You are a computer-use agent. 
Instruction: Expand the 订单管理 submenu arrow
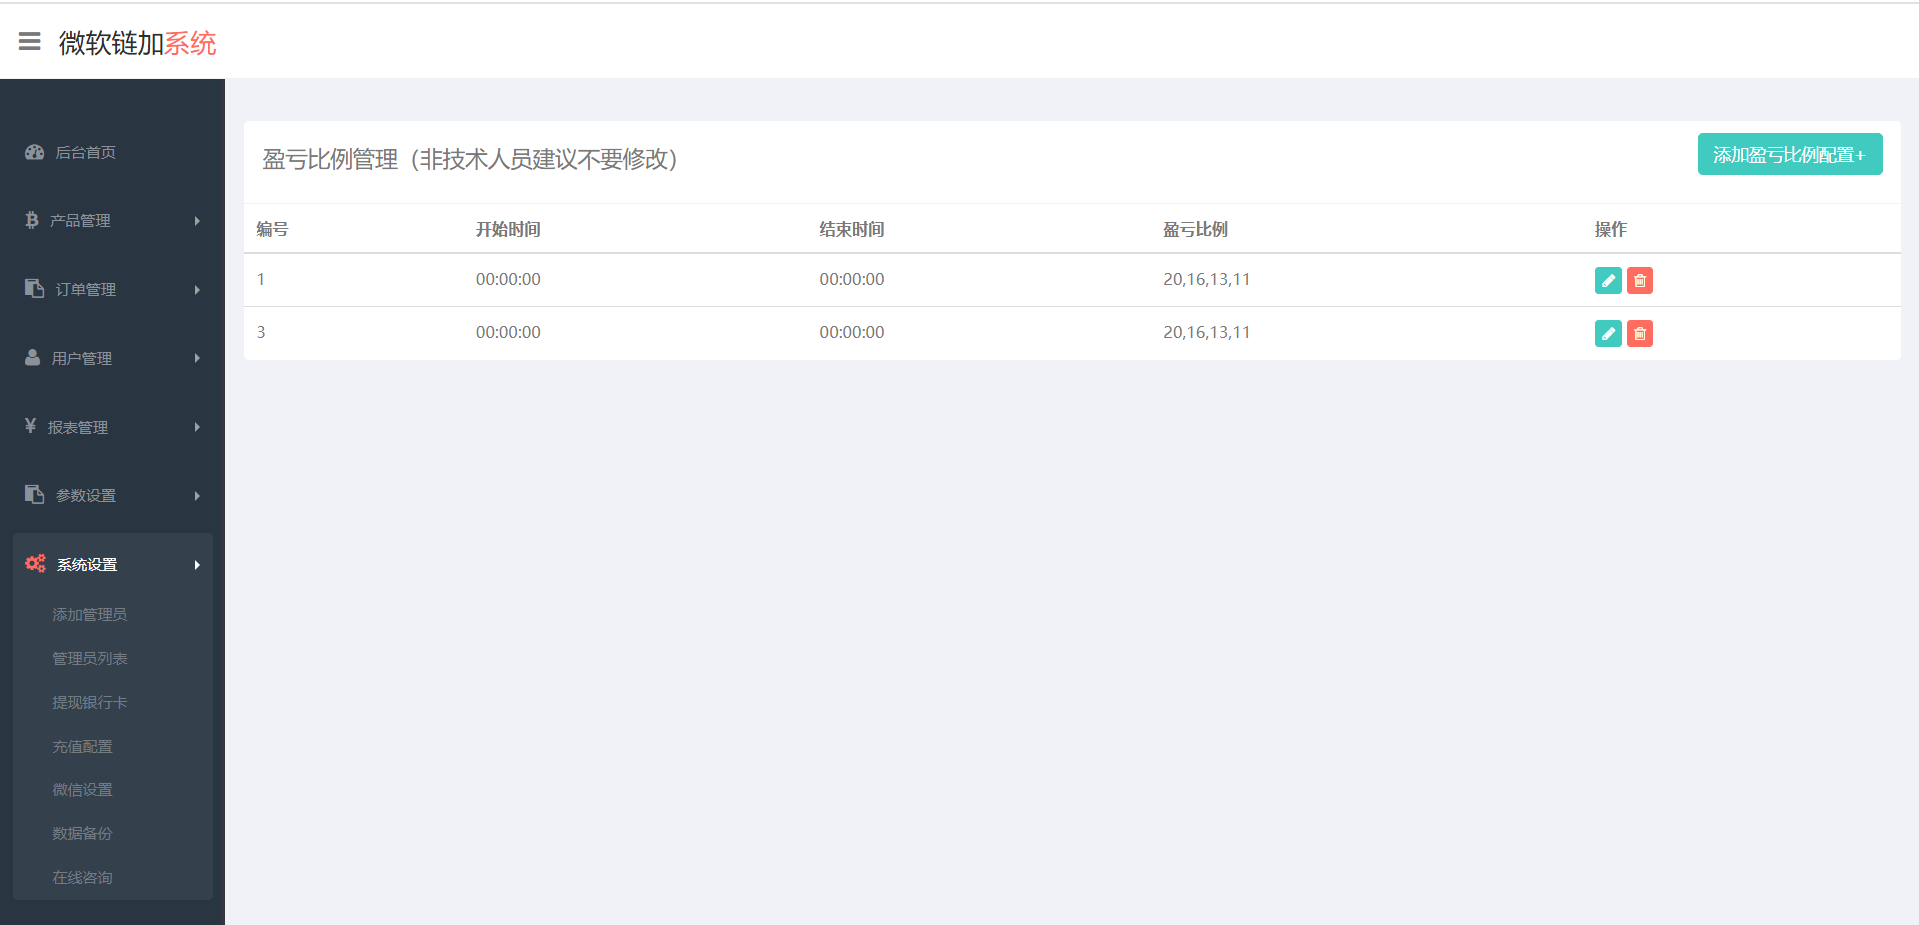click(197, 290)
